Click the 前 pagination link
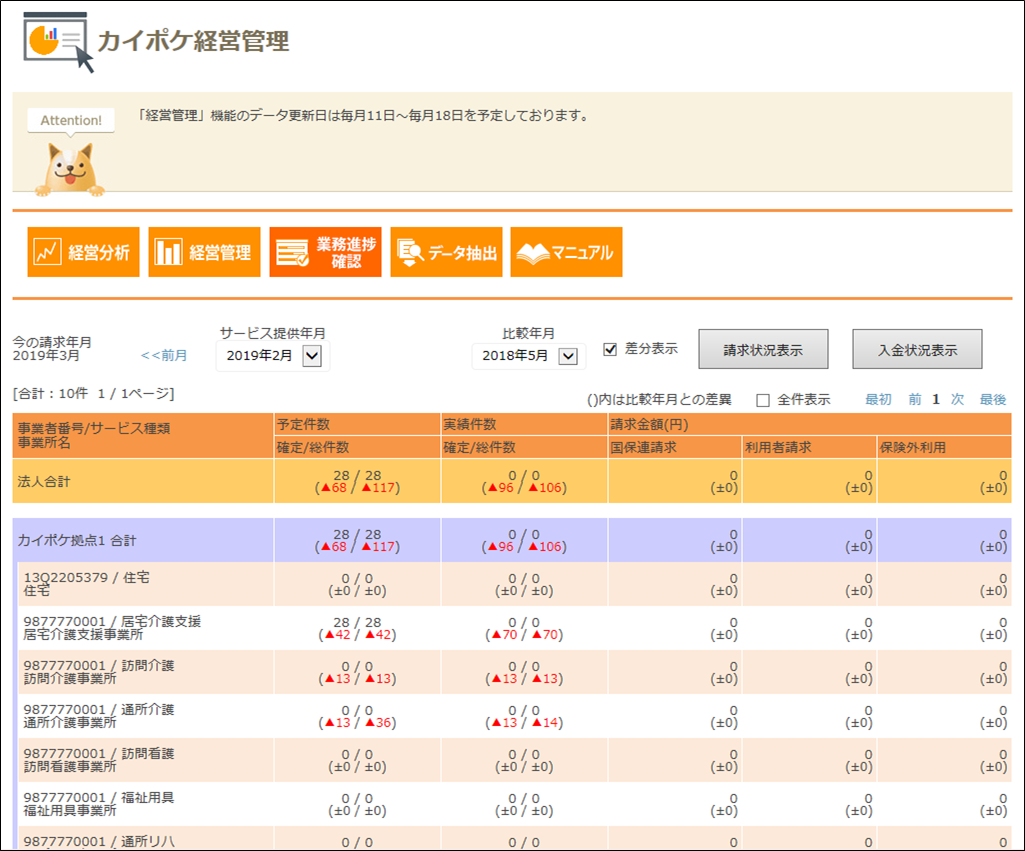The image size is (1025, 851). (915, 399)
